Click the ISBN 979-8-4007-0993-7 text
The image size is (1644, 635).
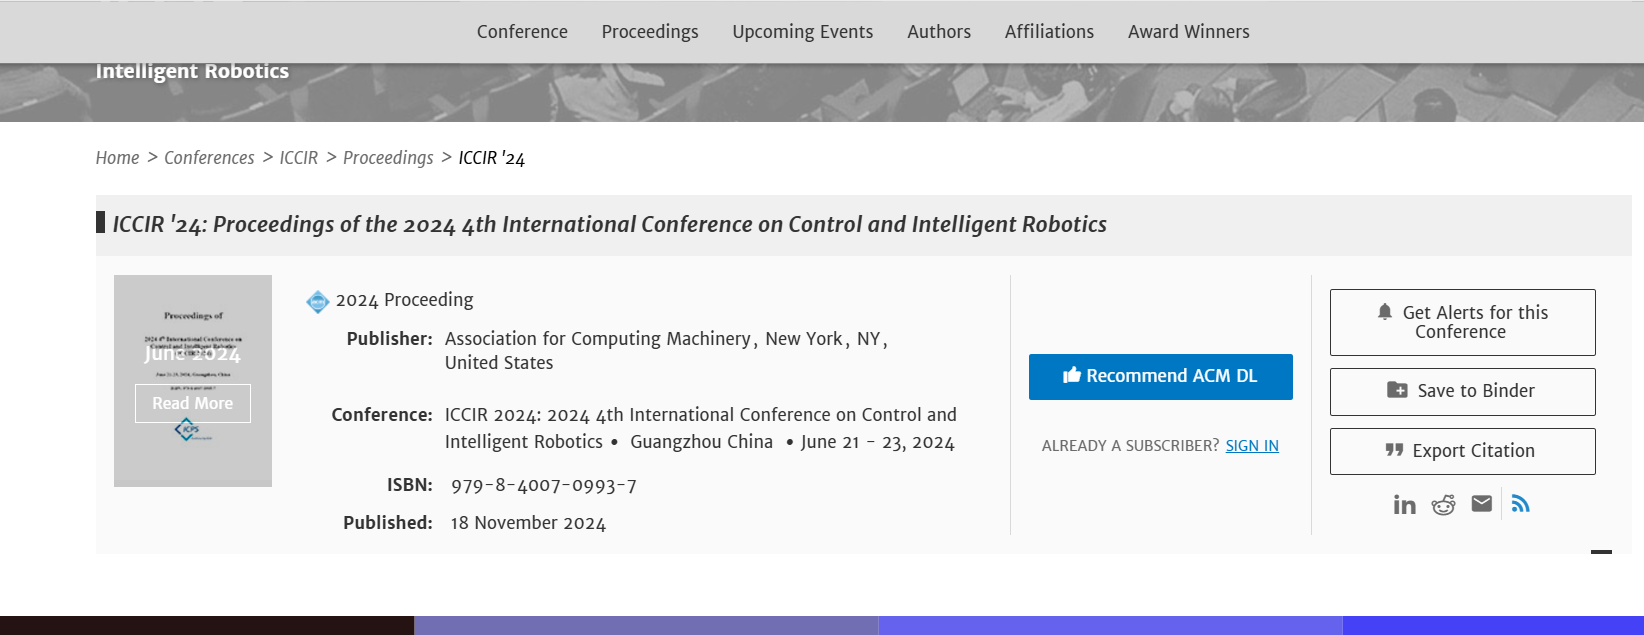click(x=544, y=486)
